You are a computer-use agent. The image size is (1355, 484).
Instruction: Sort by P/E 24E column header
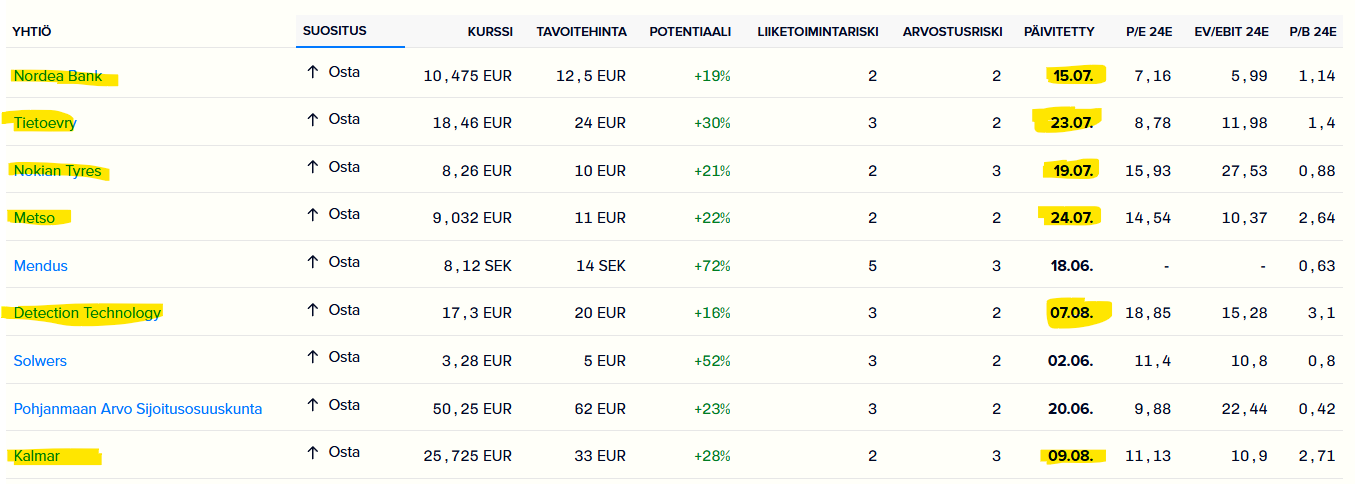(x=1146, y=32)
